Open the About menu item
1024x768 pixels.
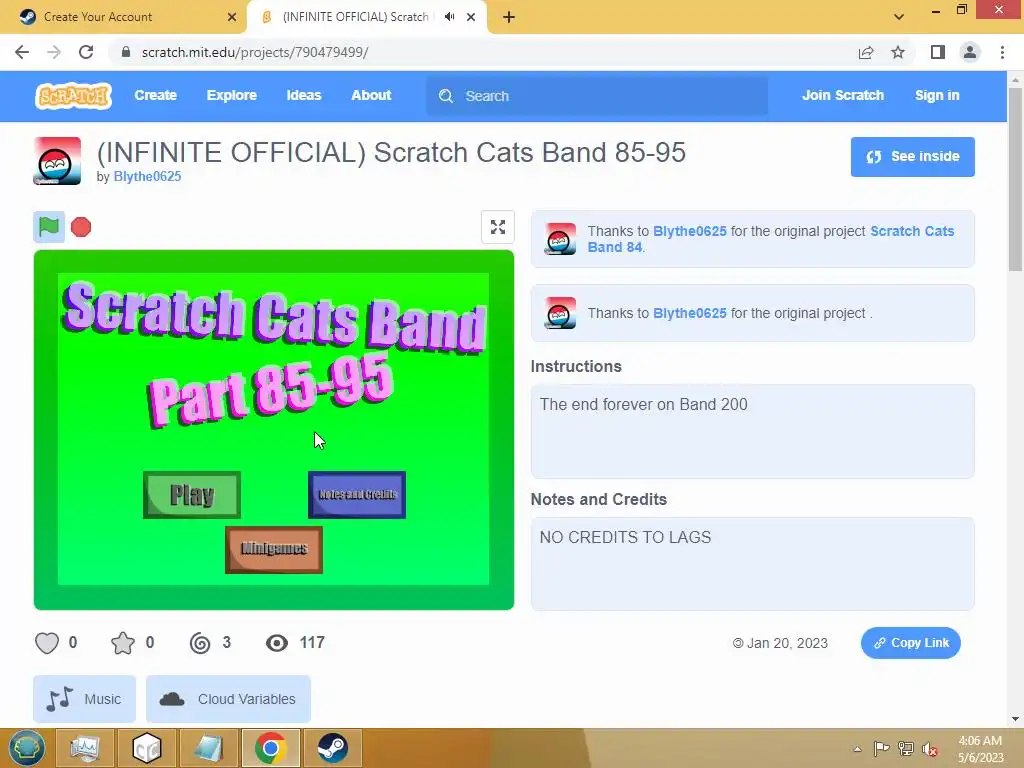[371, 95]
